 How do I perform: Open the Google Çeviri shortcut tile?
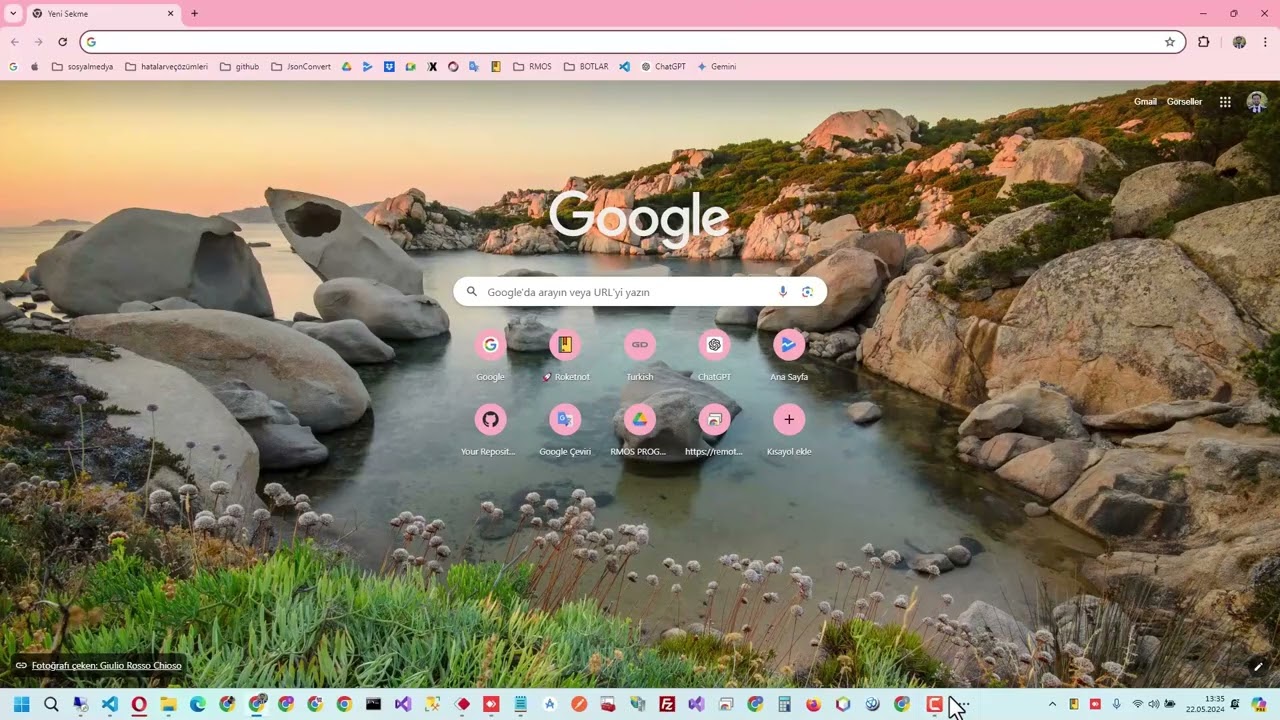tap(565, 430)
